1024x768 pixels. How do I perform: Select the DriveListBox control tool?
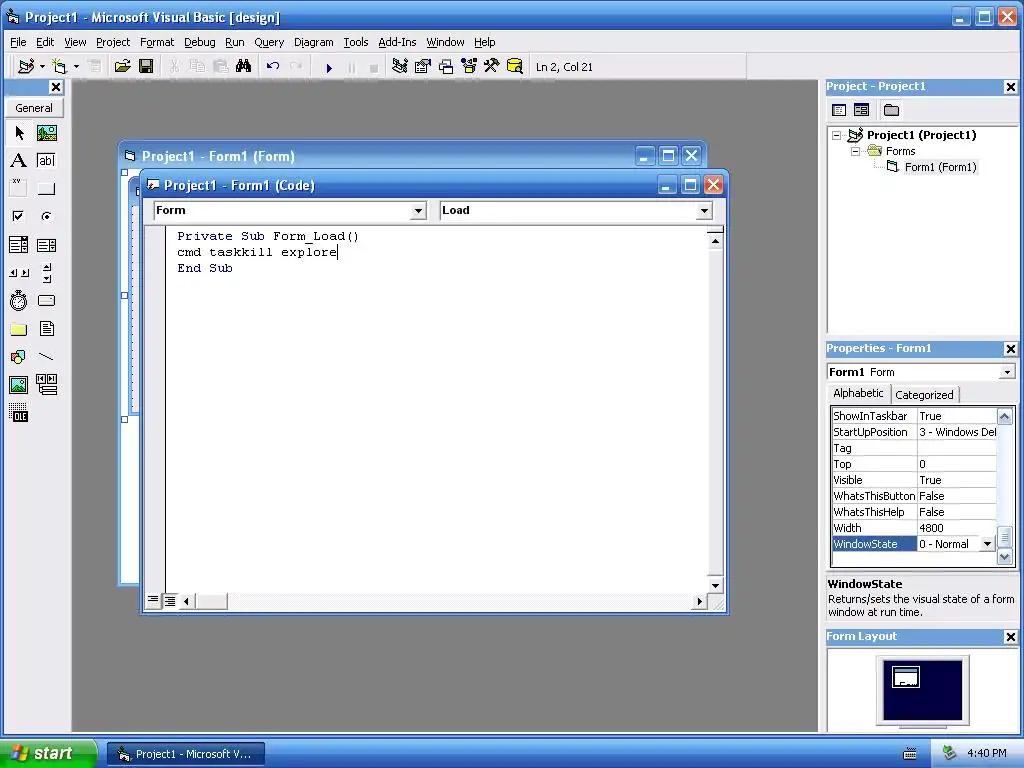pos(46,300)
